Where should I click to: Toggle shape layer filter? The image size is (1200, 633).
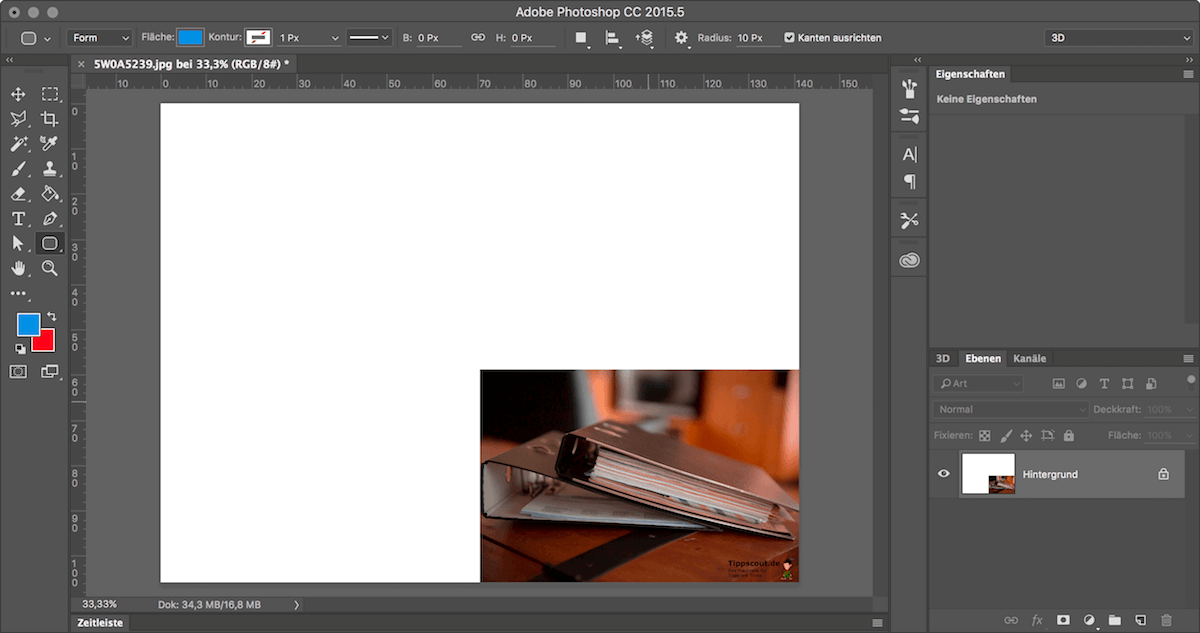(x=1127, y=384)
